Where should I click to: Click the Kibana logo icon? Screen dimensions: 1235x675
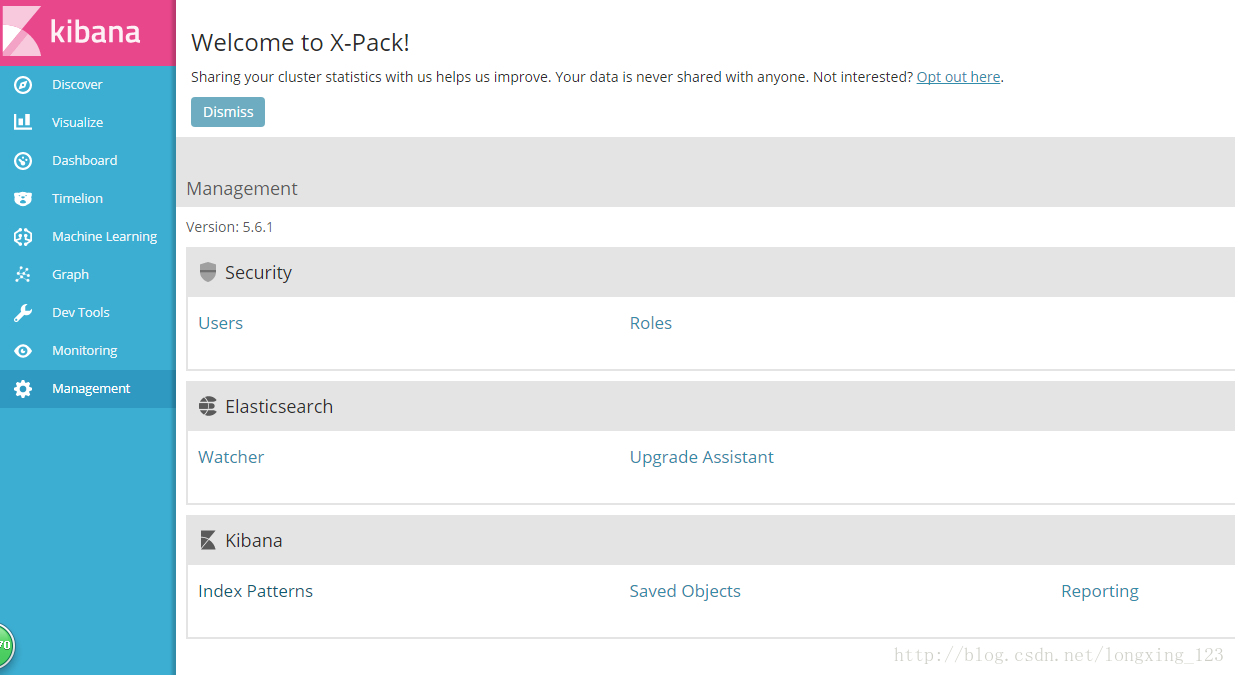click(21, 30)
